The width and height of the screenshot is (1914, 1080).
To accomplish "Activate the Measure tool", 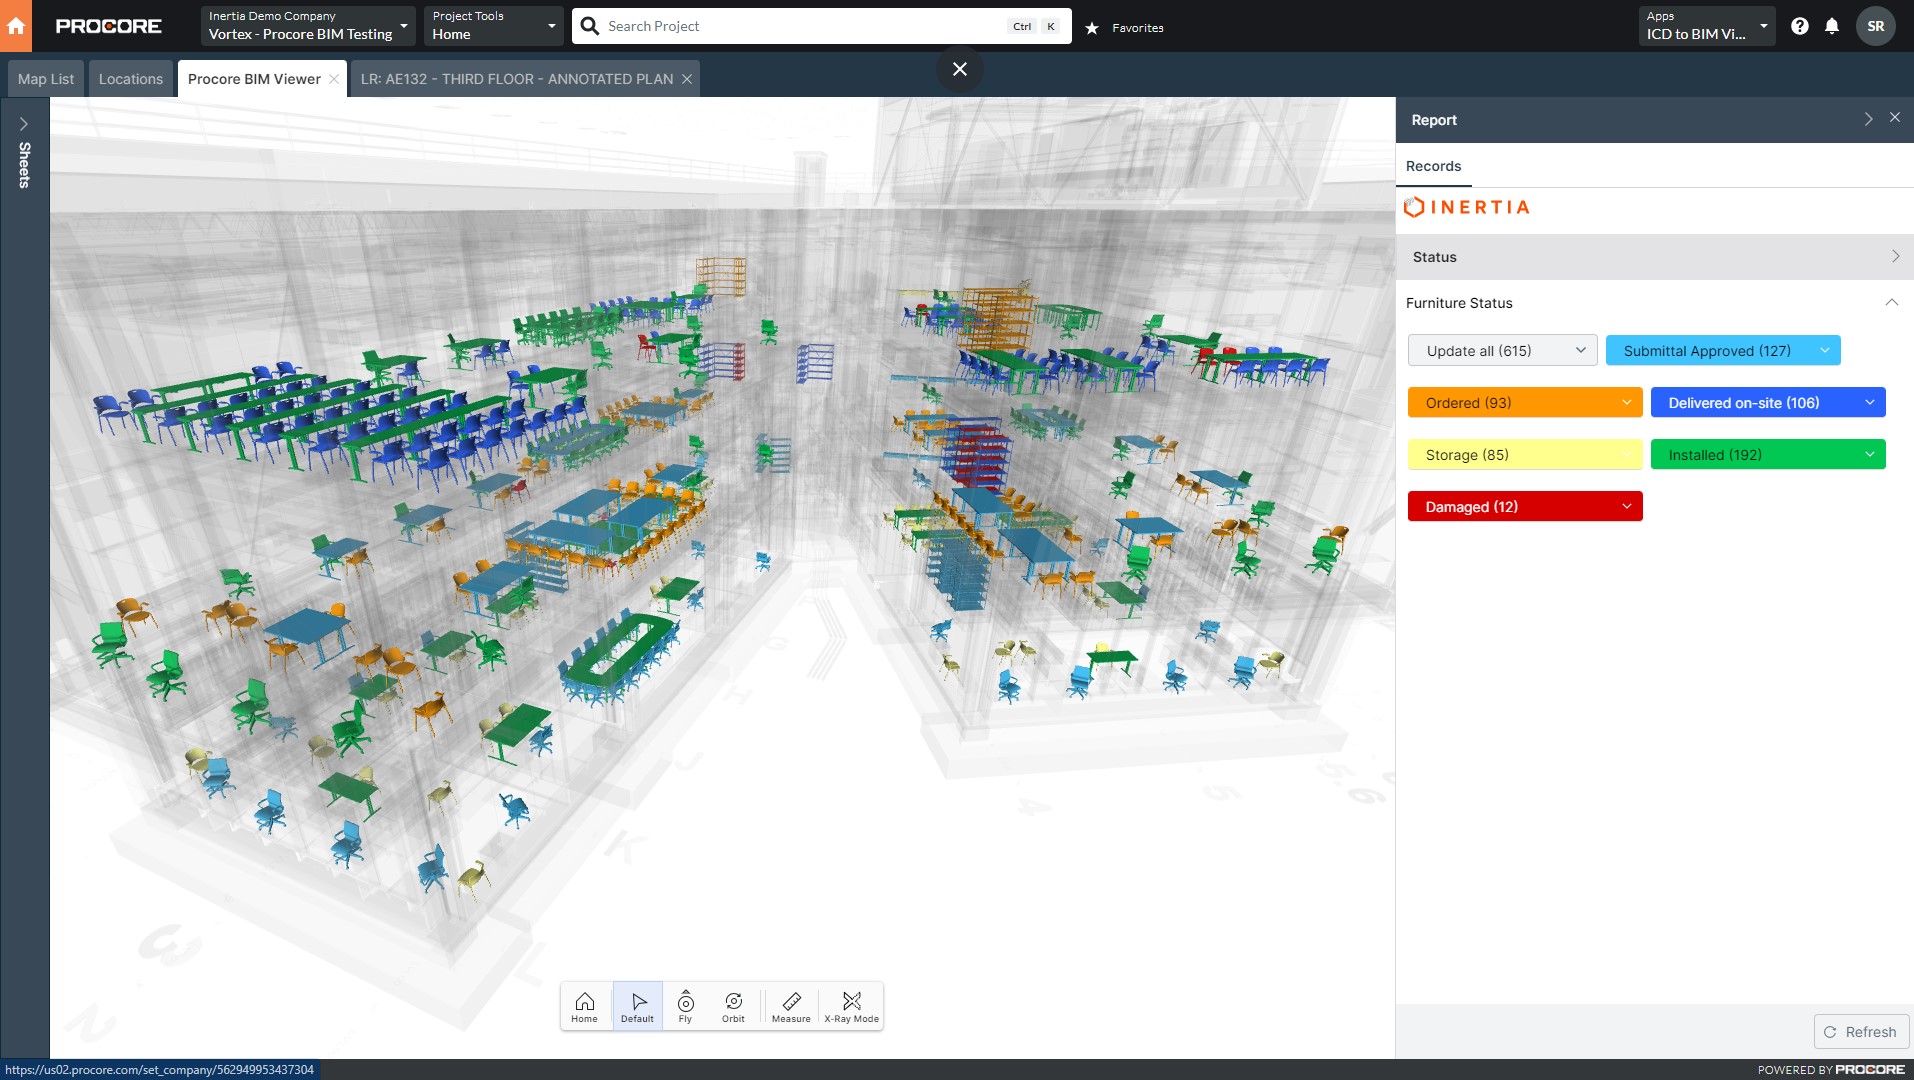I will pyautogui.click(x=791, y=1006).
